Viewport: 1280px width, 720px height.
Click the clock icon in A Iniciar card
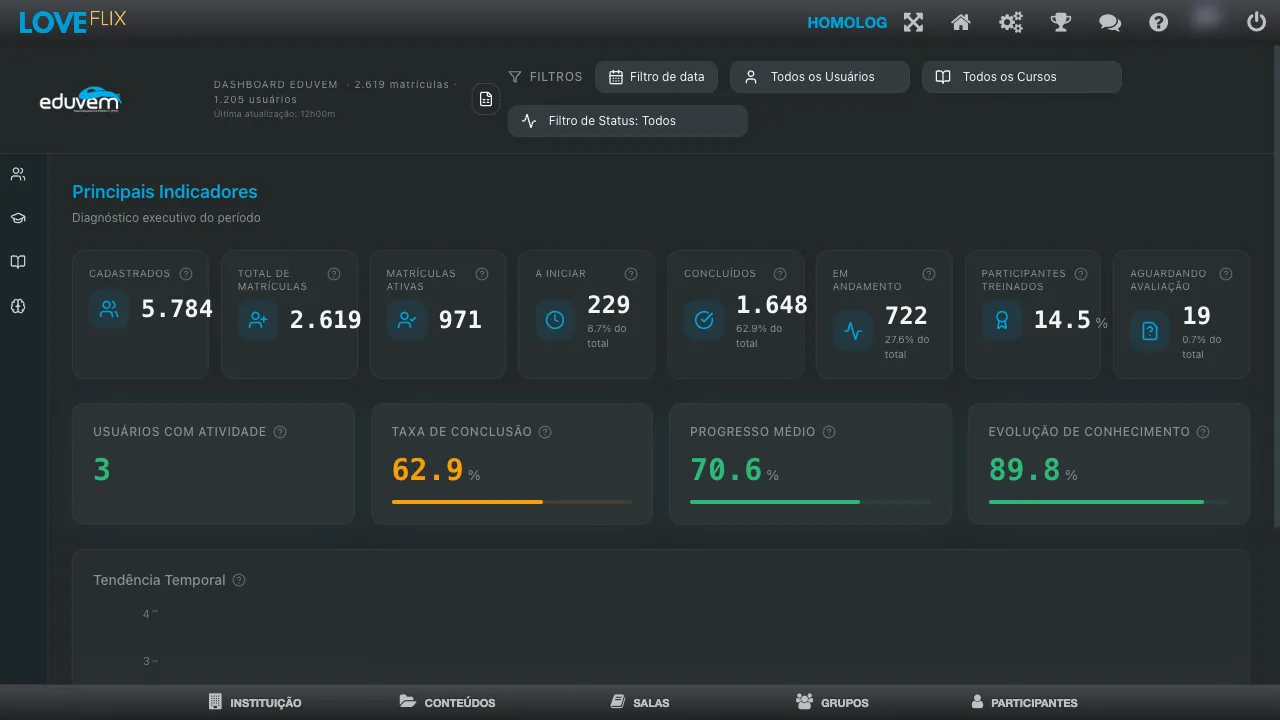click(x=555, y=320)
